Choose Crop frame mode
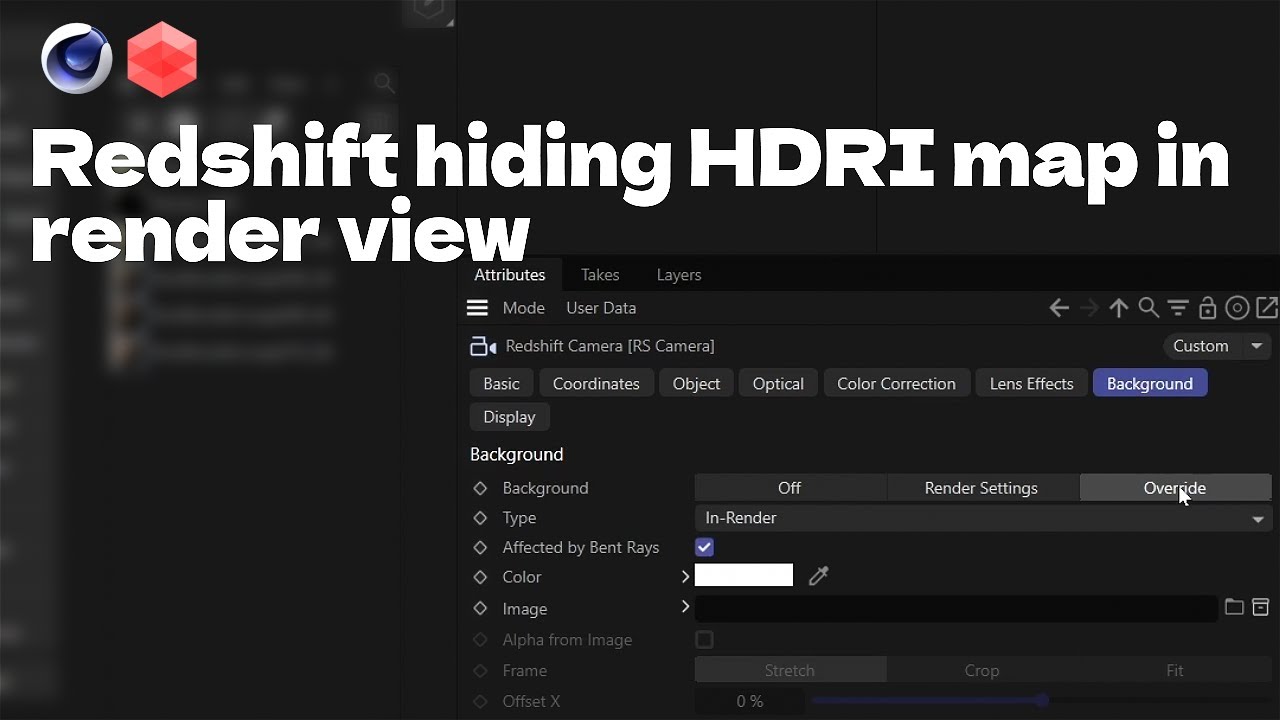This screenshot has height=720, width=1280. pyautogui.click(x=981, y=671)
